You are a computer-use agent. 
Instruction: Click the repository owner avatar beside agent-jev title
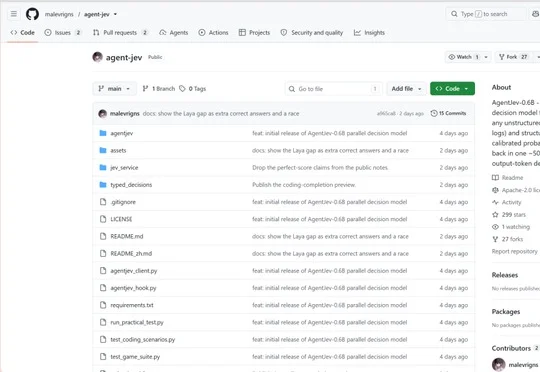(x=97, y=57)
